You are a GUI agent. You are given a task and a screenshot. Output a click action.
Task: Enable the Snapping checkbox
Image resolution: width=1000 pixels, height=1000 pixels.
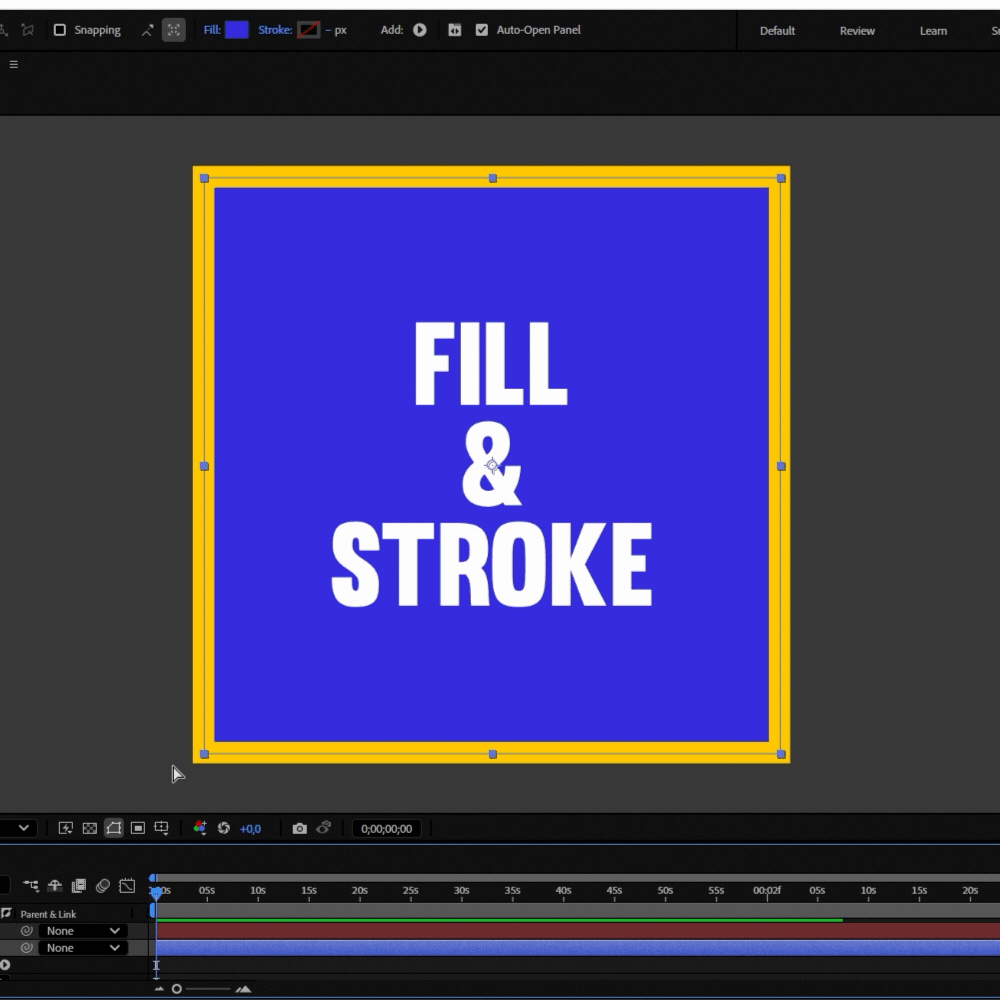(x=59, y=30)
